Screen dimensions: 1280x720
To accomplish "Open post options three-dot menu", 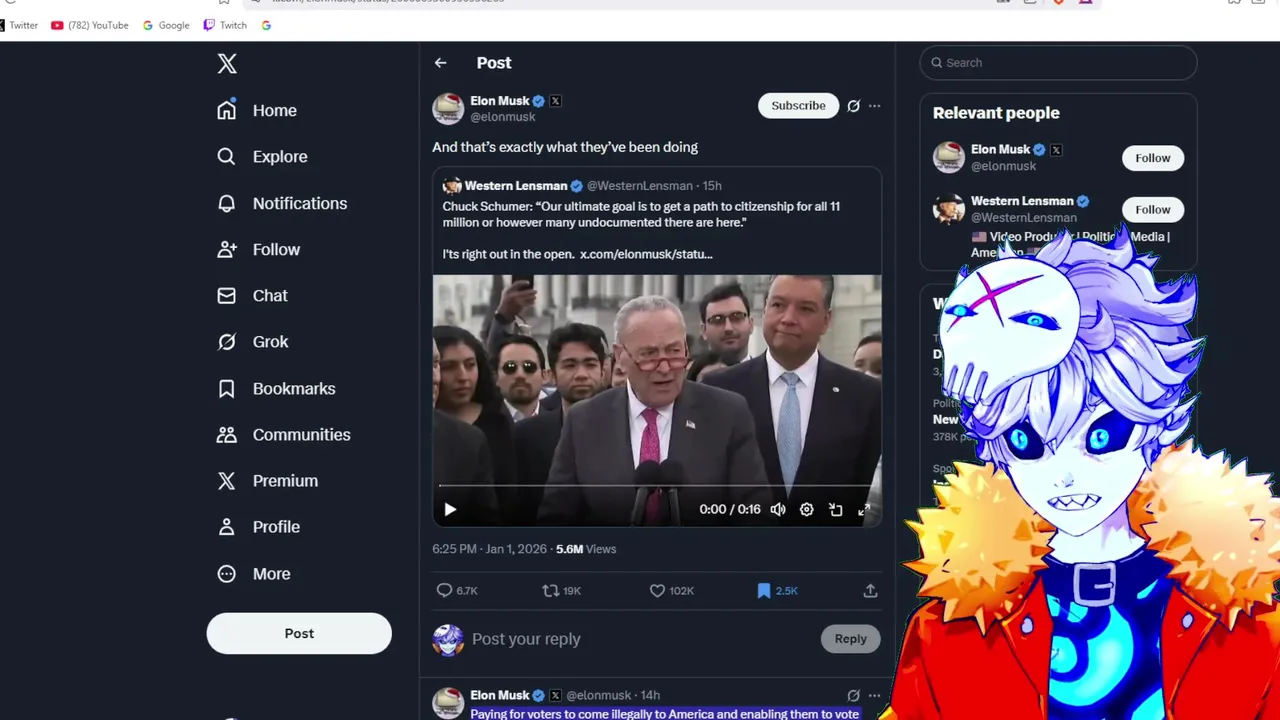I will tap(875, 106).
